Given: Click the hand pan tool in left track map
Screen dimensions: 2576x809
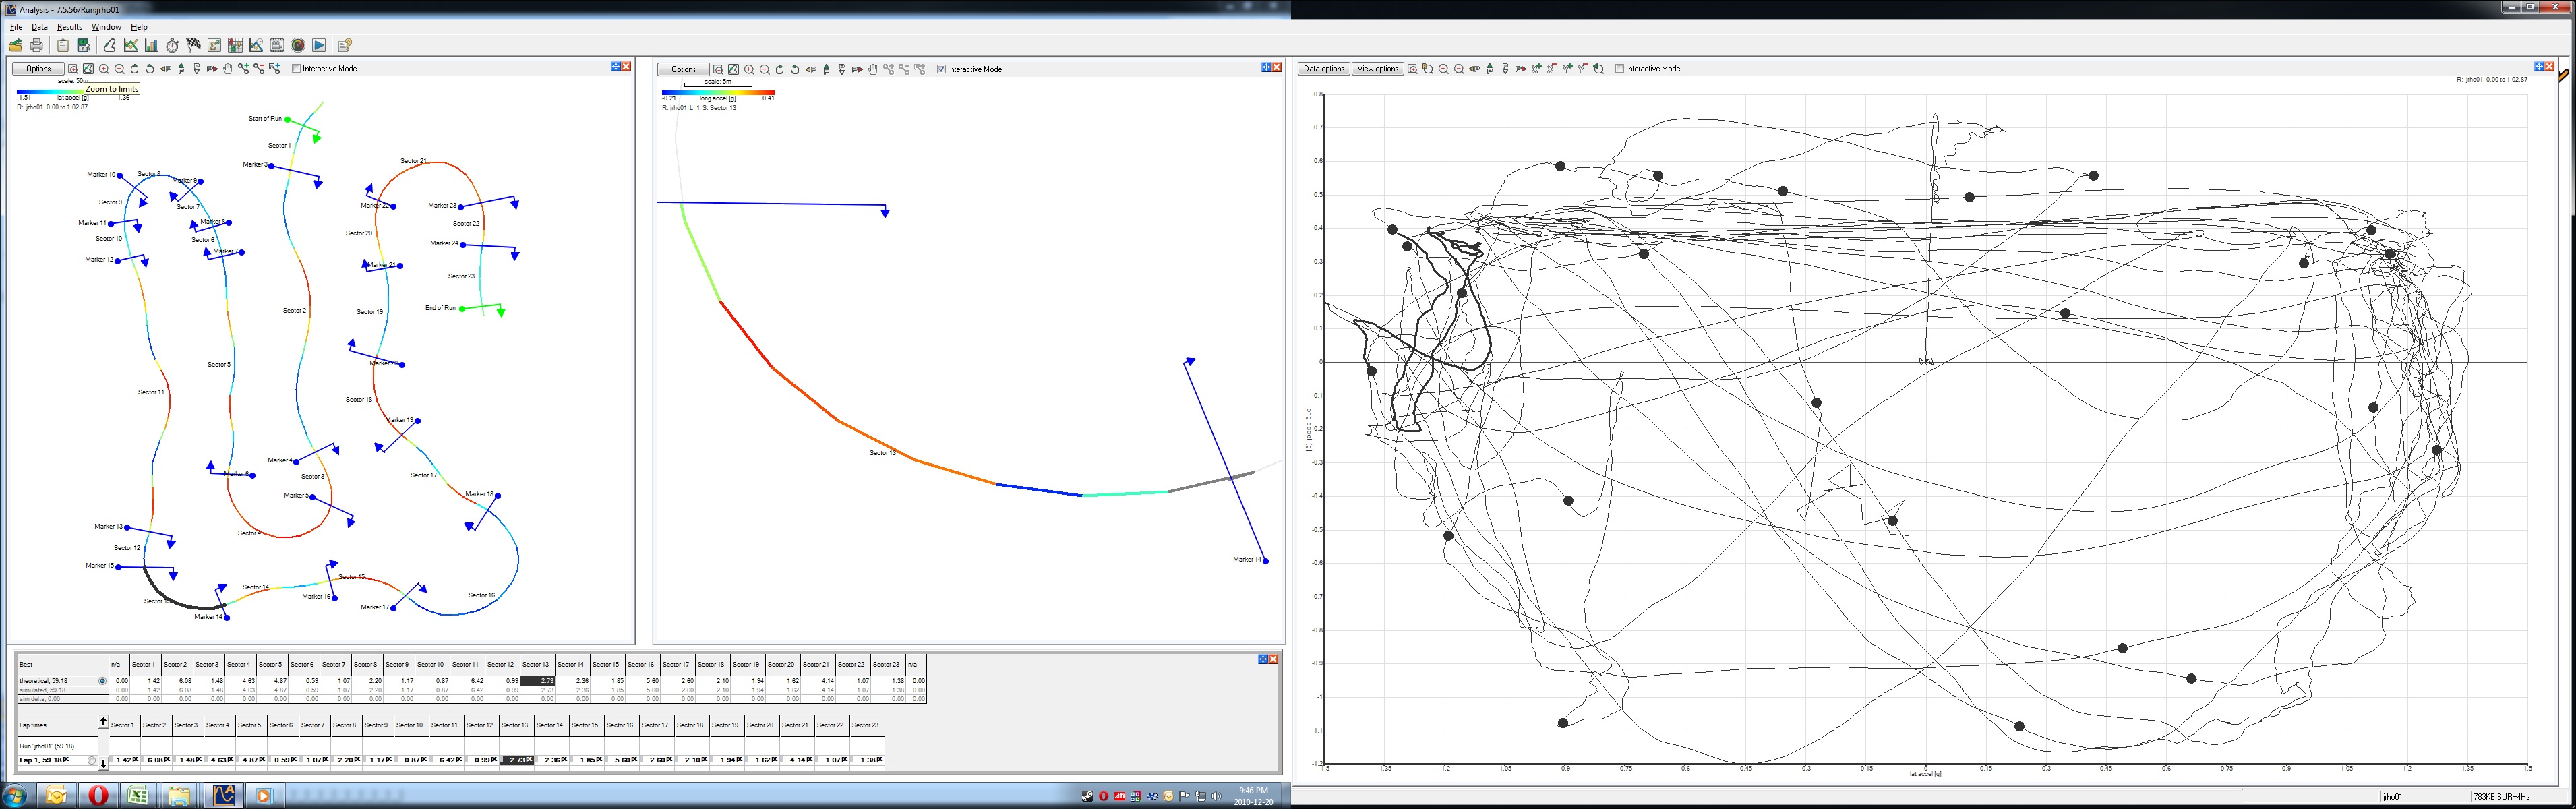Looking at the screenshot, I should 228,69.
